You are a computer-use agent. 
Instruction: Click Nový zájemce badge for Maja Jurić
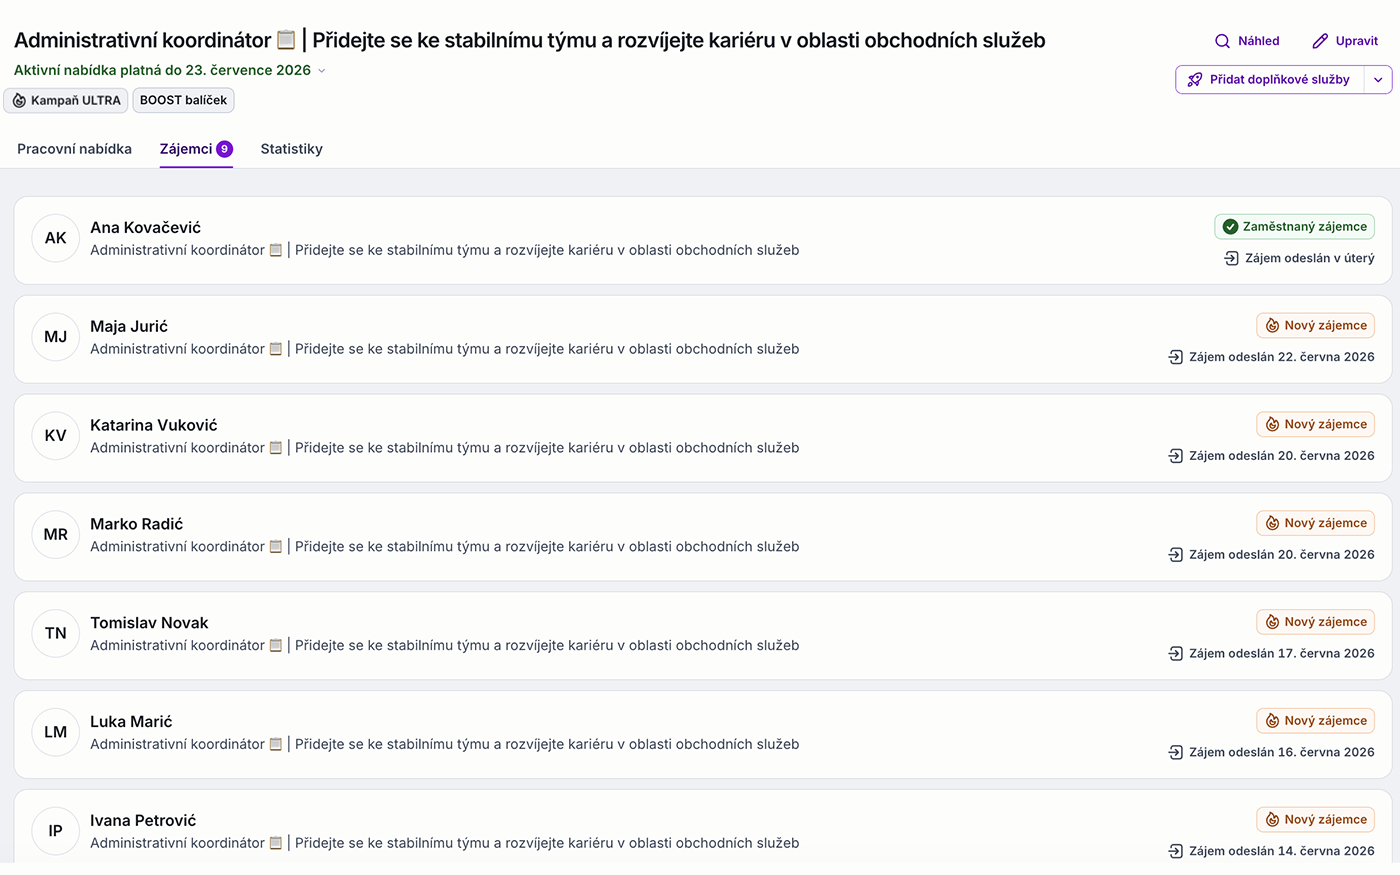tap(1315, 326)
